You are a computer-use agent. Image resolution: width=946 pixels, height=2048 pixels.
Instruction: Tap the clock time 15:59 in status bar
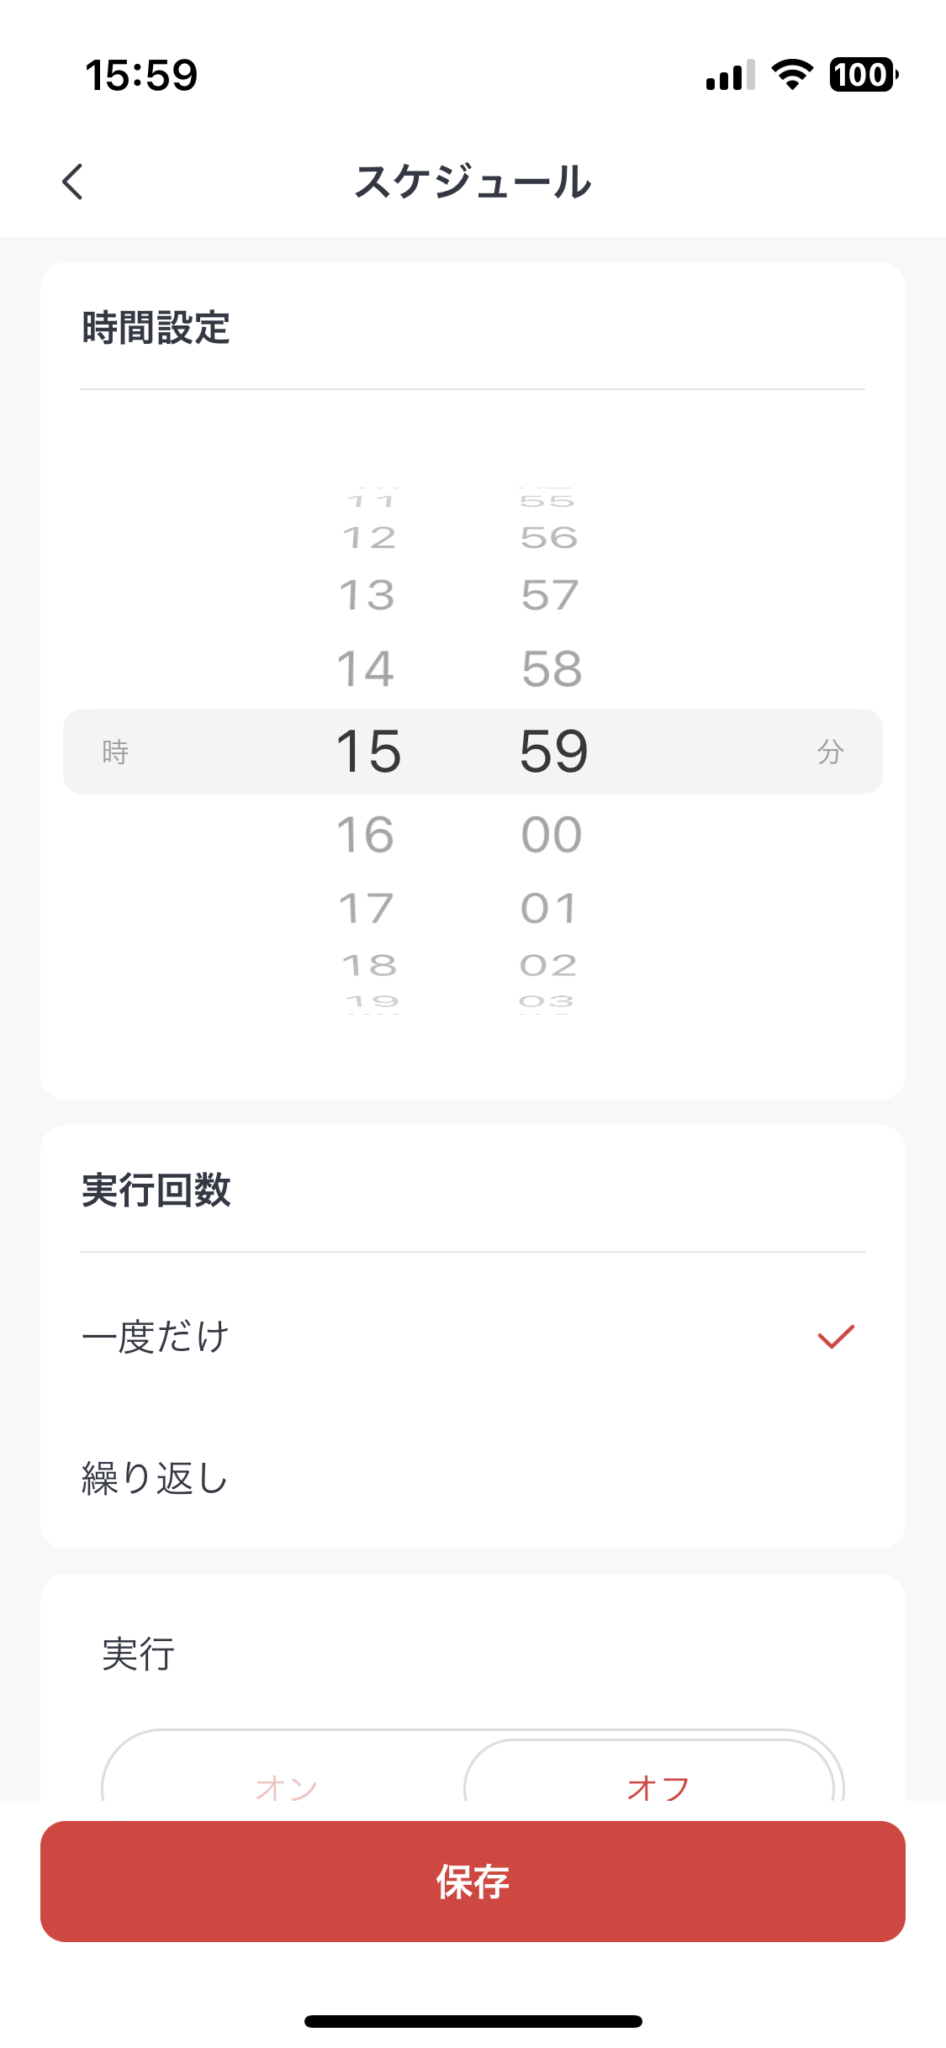tap(140, 75)
